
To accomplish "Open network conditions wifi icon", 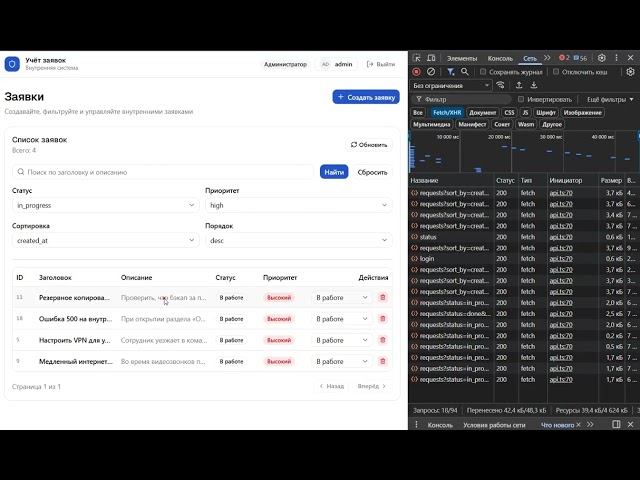I will click(500, 85).
